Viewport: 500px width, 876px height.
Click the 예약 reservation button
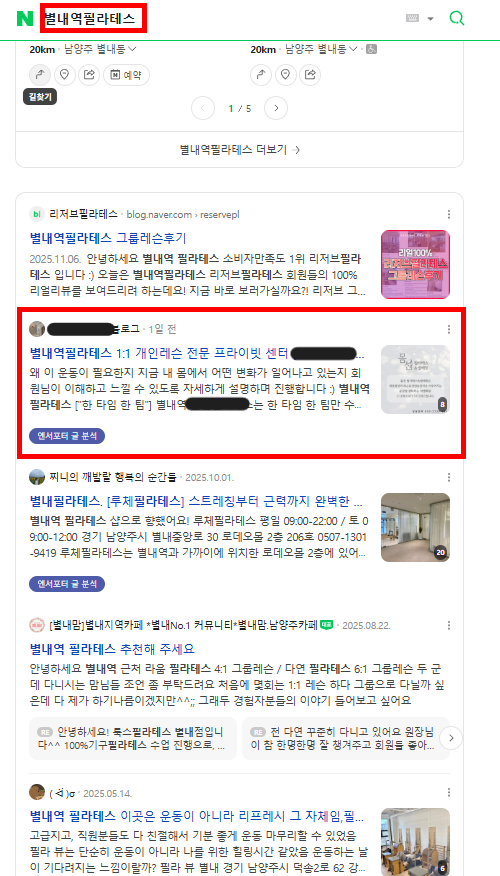(x=126, y=74)
